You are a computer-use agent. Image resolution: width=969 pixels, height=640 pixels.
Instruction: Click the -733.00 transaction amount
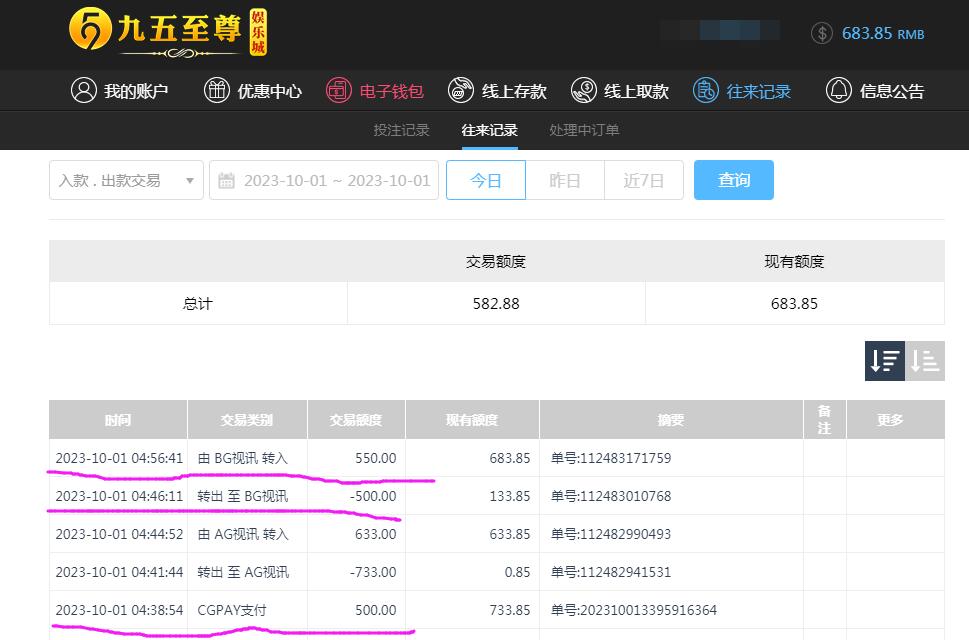(373, 572)
